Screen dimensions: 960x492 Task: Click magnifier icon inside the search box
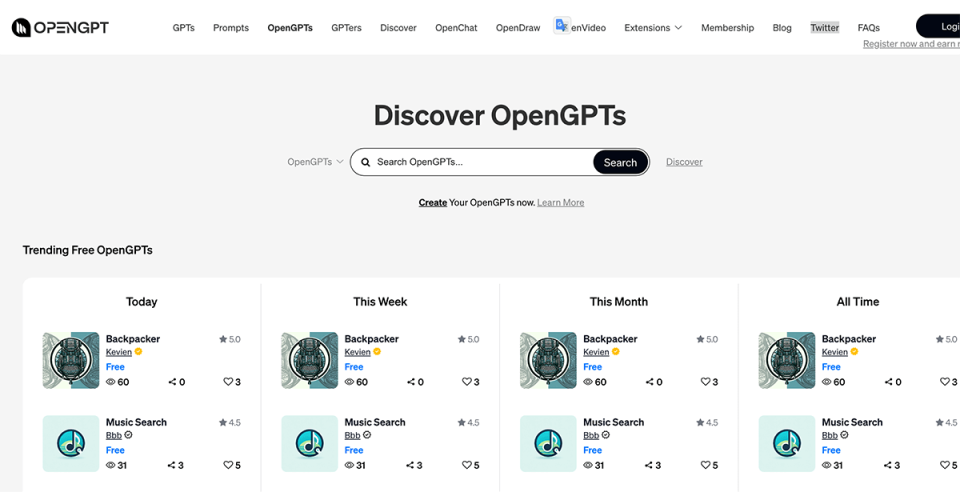coord(366,162)
